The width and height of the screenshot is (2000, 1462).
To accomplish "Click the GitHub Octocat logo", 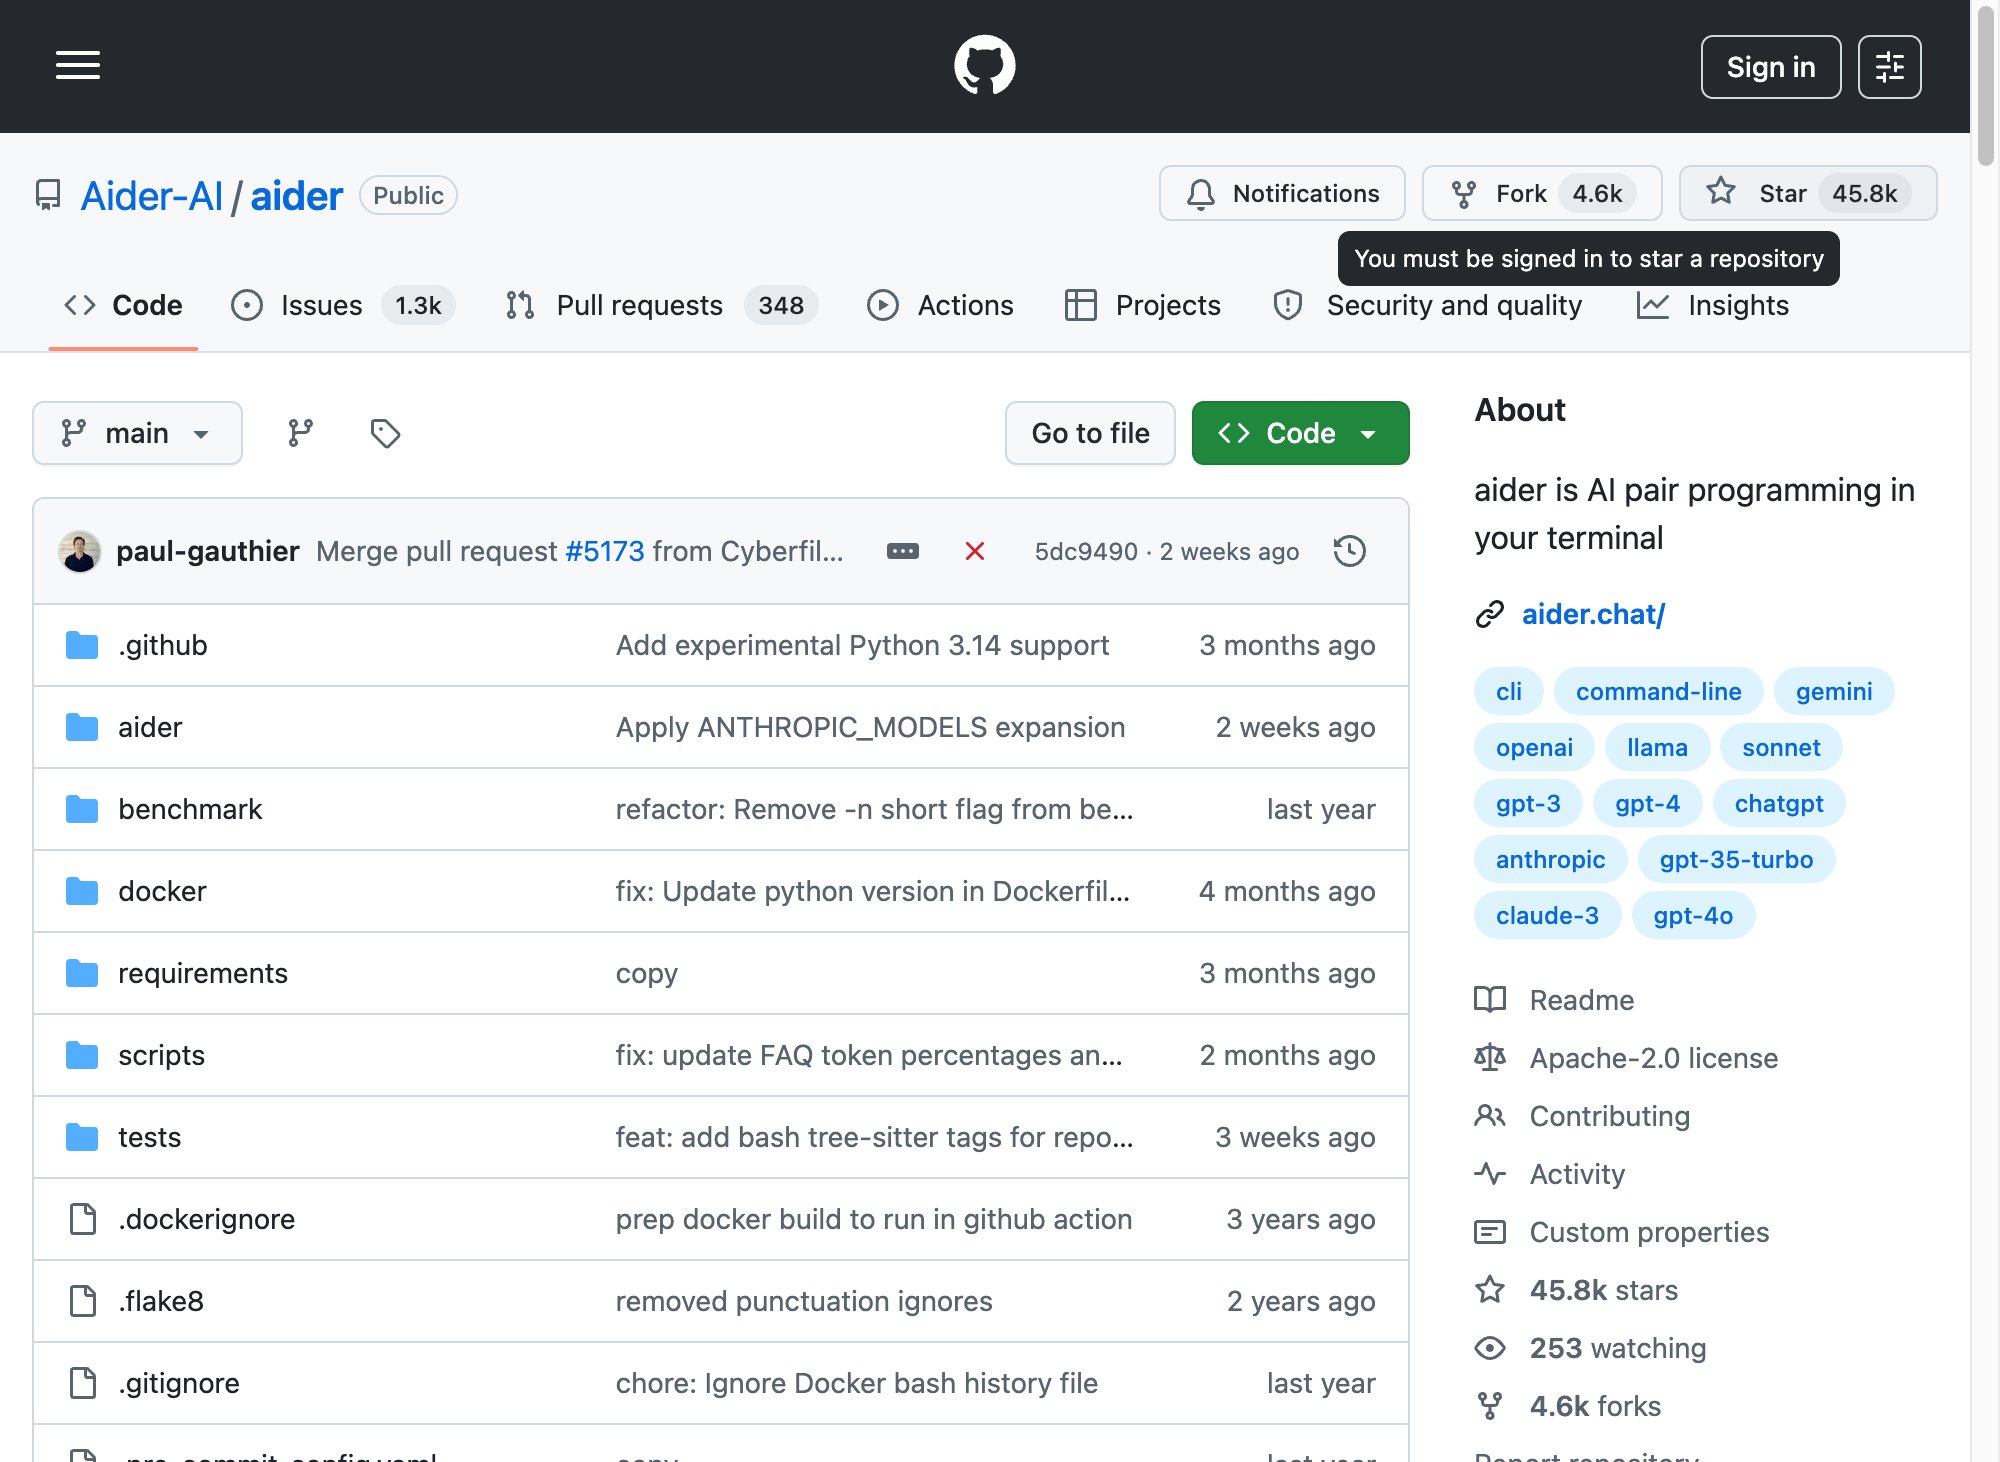I will 985,66.
